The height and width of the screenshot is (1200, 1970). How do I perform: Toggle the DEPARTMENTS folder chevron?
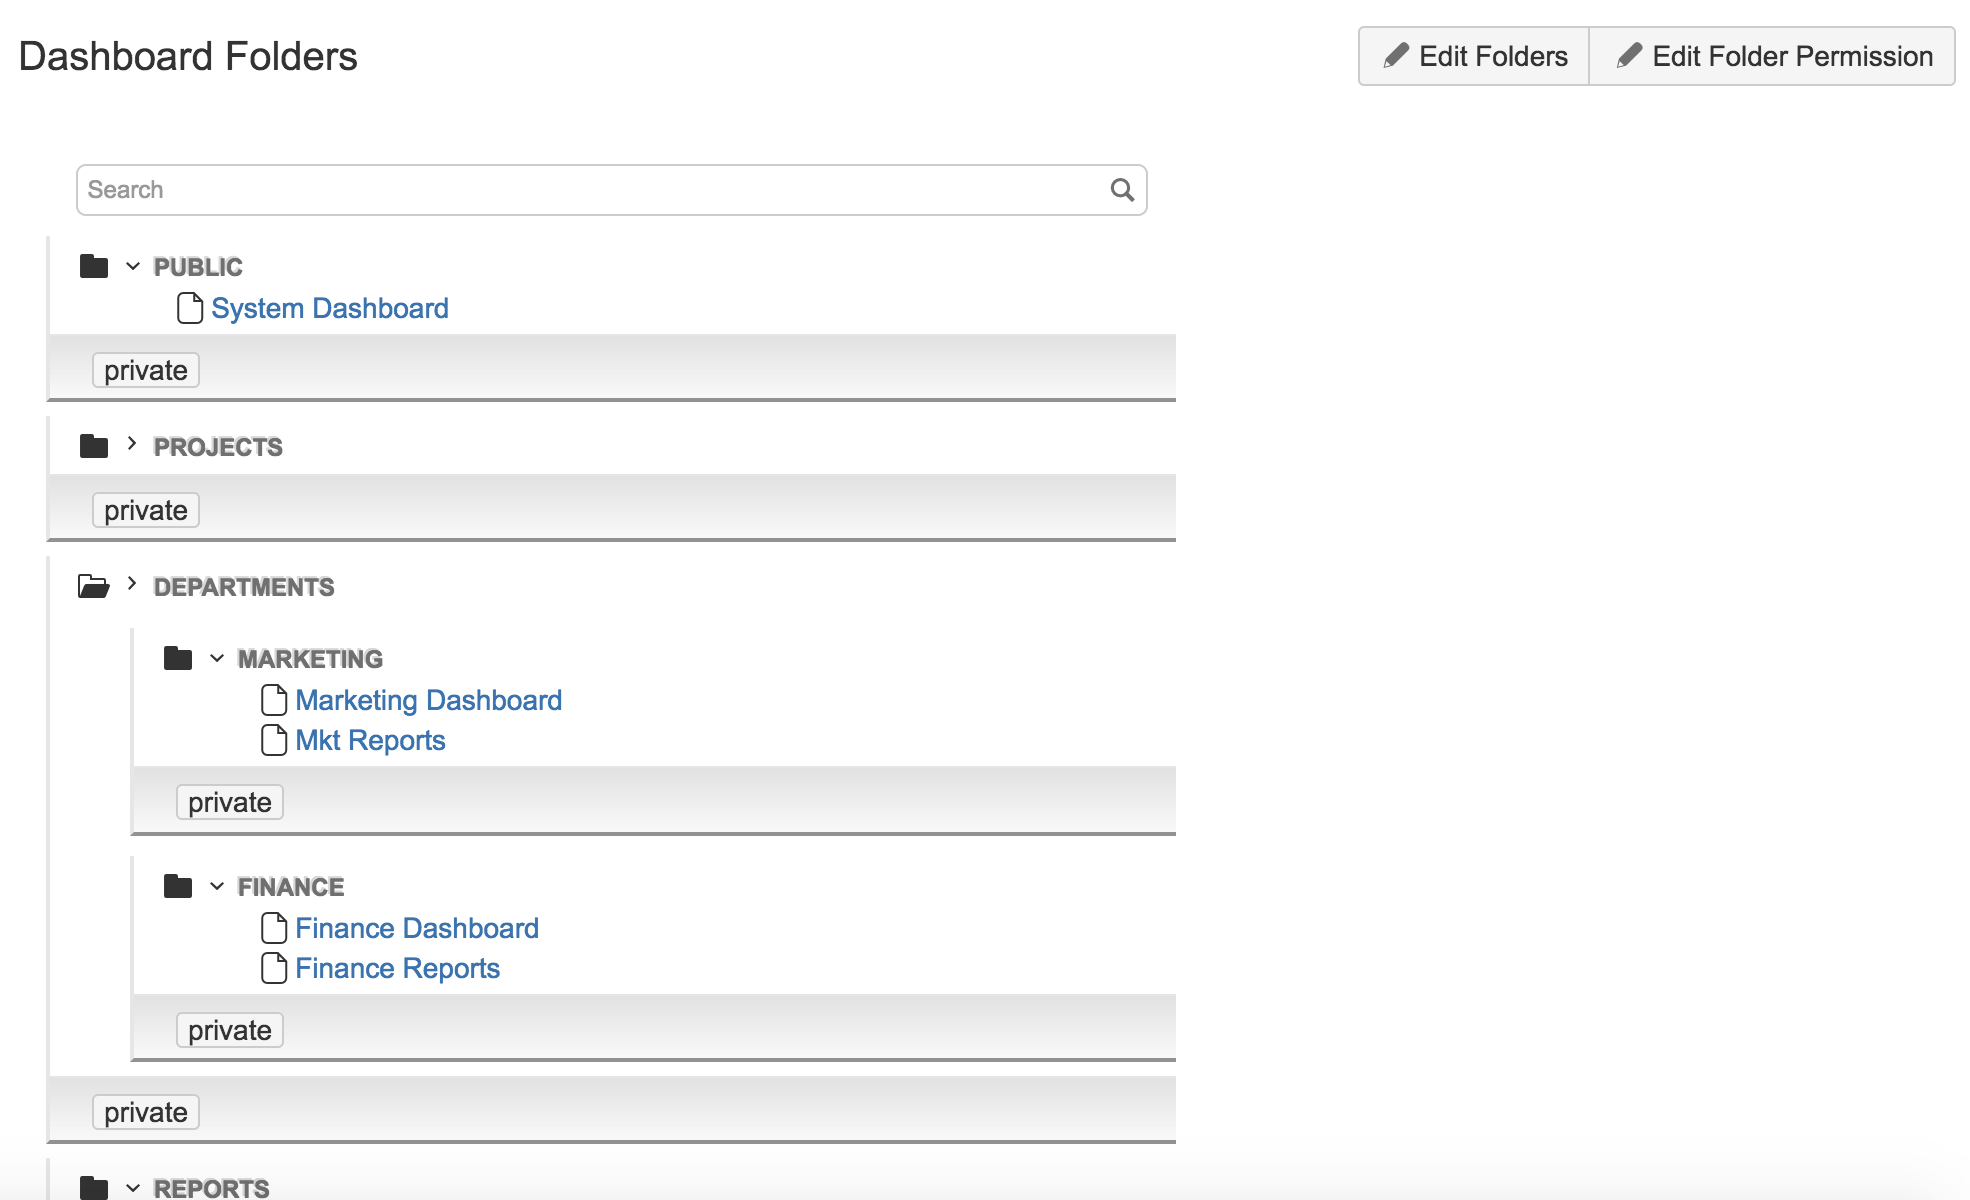click(132, 584)
